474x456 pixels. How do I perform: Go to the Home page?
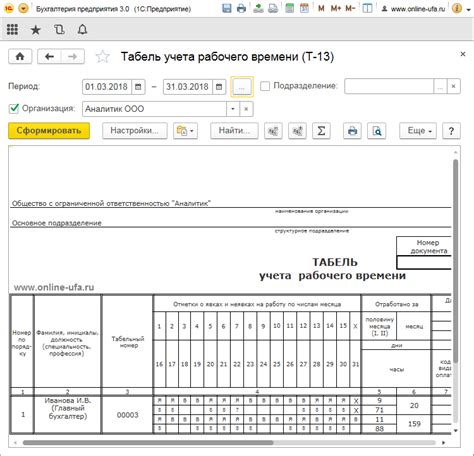(x=20, y=56)
